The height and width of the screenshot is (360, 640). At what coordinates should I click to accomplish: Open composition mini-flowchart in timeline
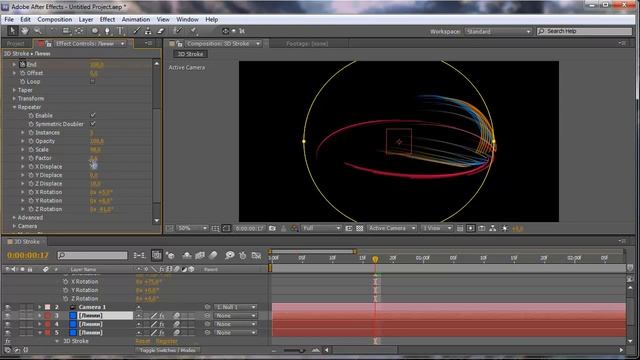pos(139,256)
